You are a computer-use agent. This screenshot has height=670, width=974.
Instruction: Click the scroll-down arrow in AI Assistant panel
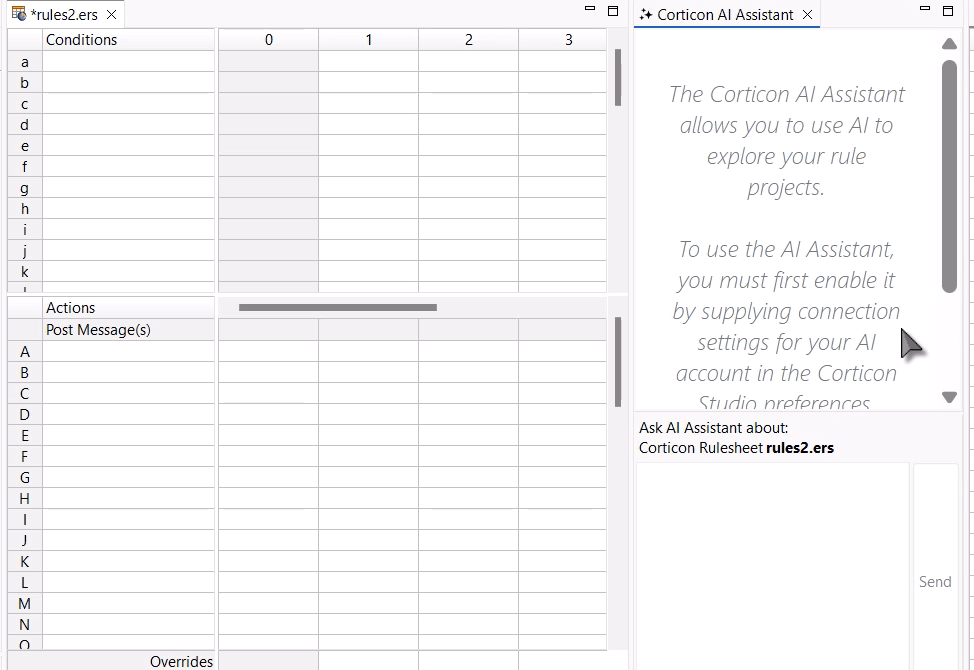tap(948, 397)
